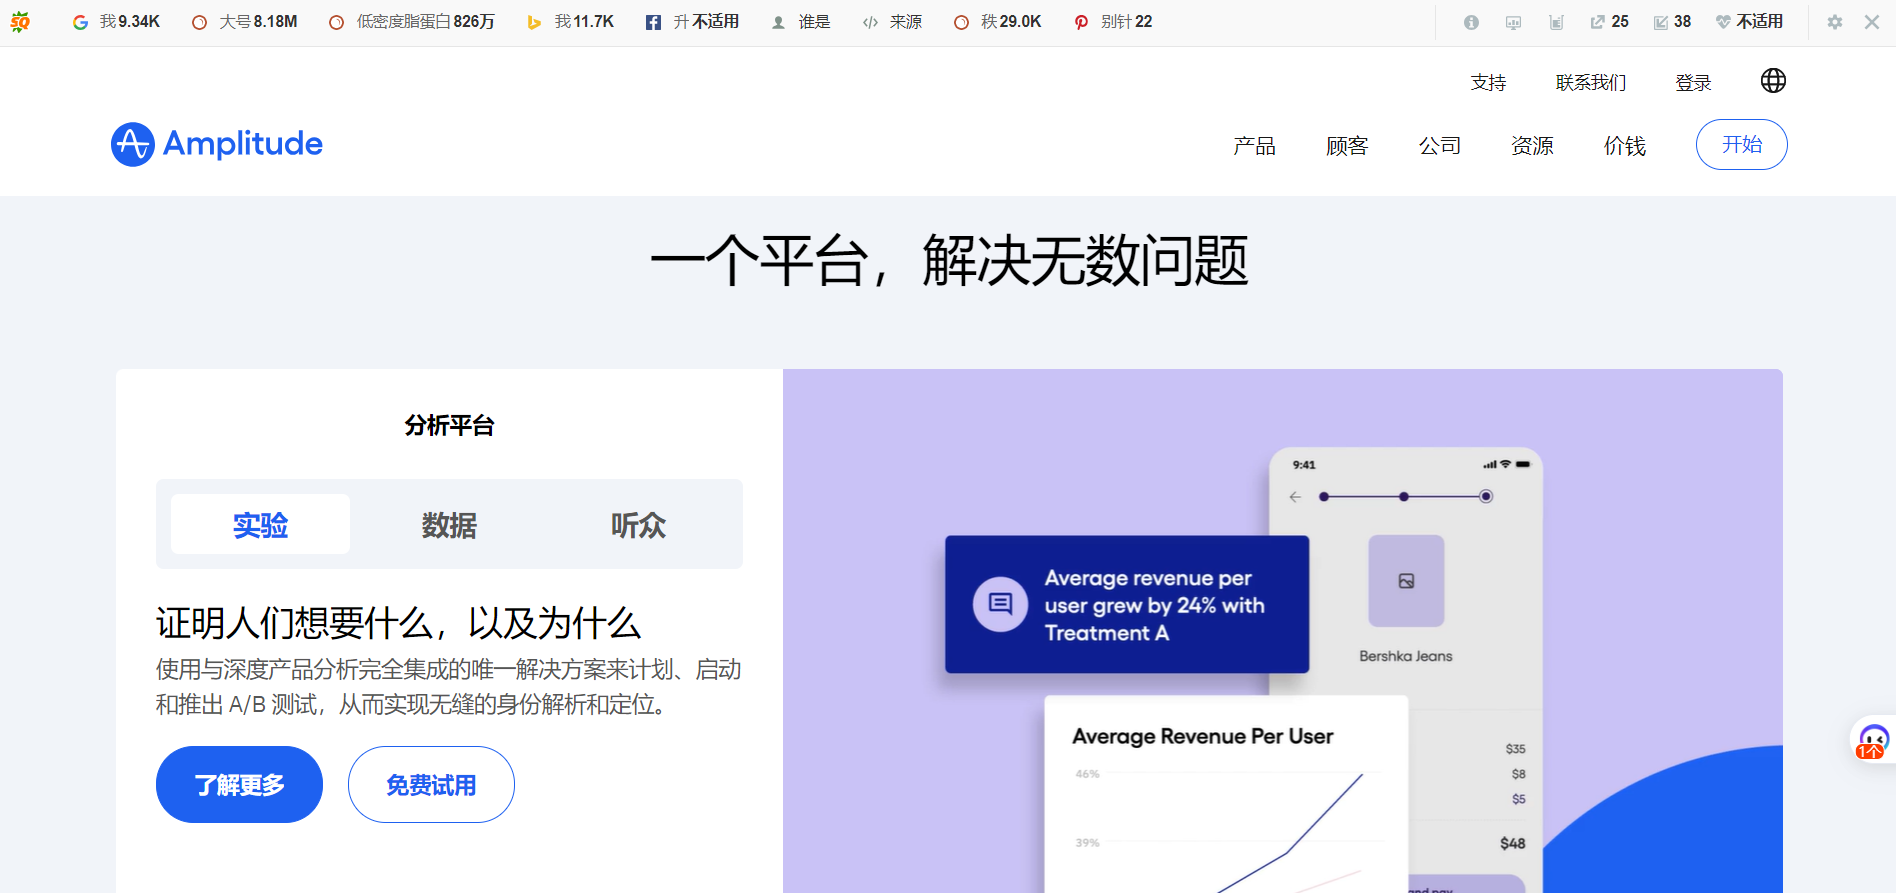Click the 开始 button in the header
This screenshot has width=1896, height=893.
point(1742,145)
